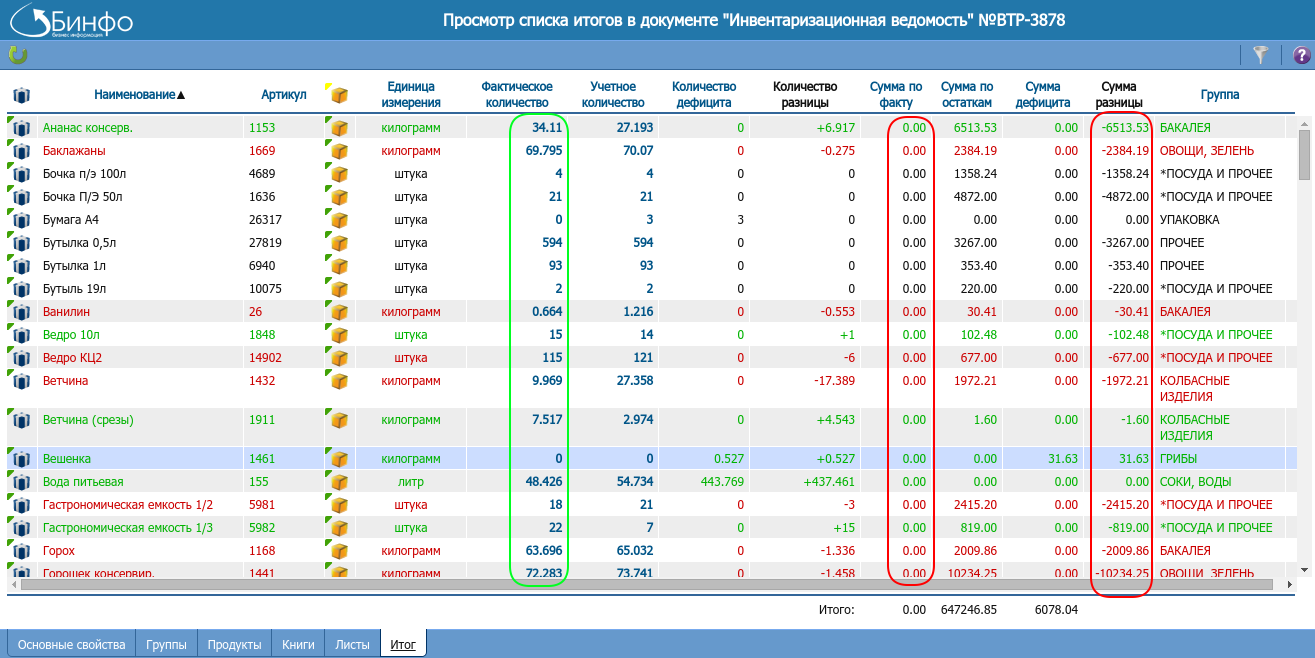Sort by Фактическое количество column header
Viewport: 1315px width, 658px height.
517,95
